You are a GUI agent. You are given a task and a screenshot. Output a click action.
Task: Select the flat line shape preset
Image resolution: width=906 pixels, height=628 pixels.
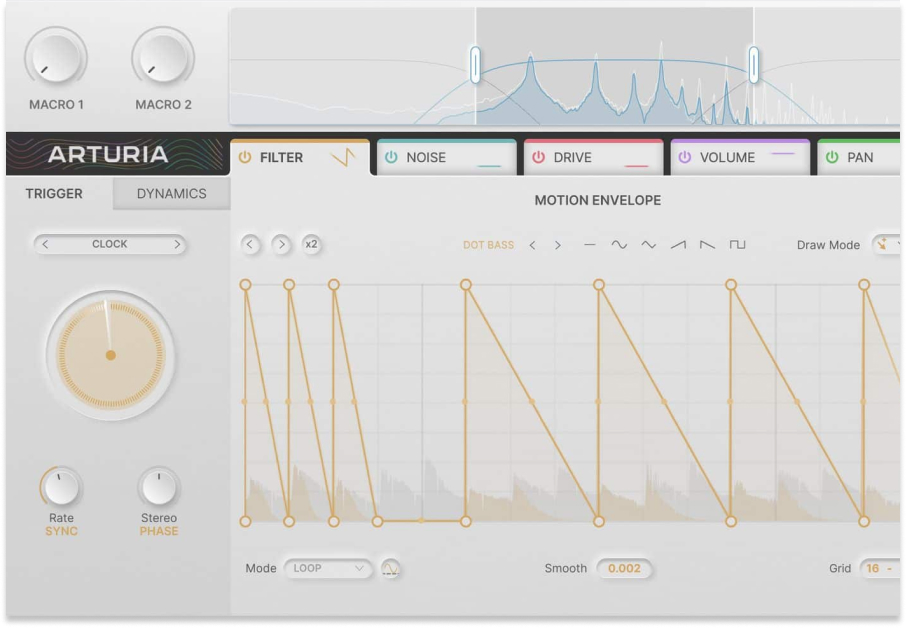(x=590, y=245)
